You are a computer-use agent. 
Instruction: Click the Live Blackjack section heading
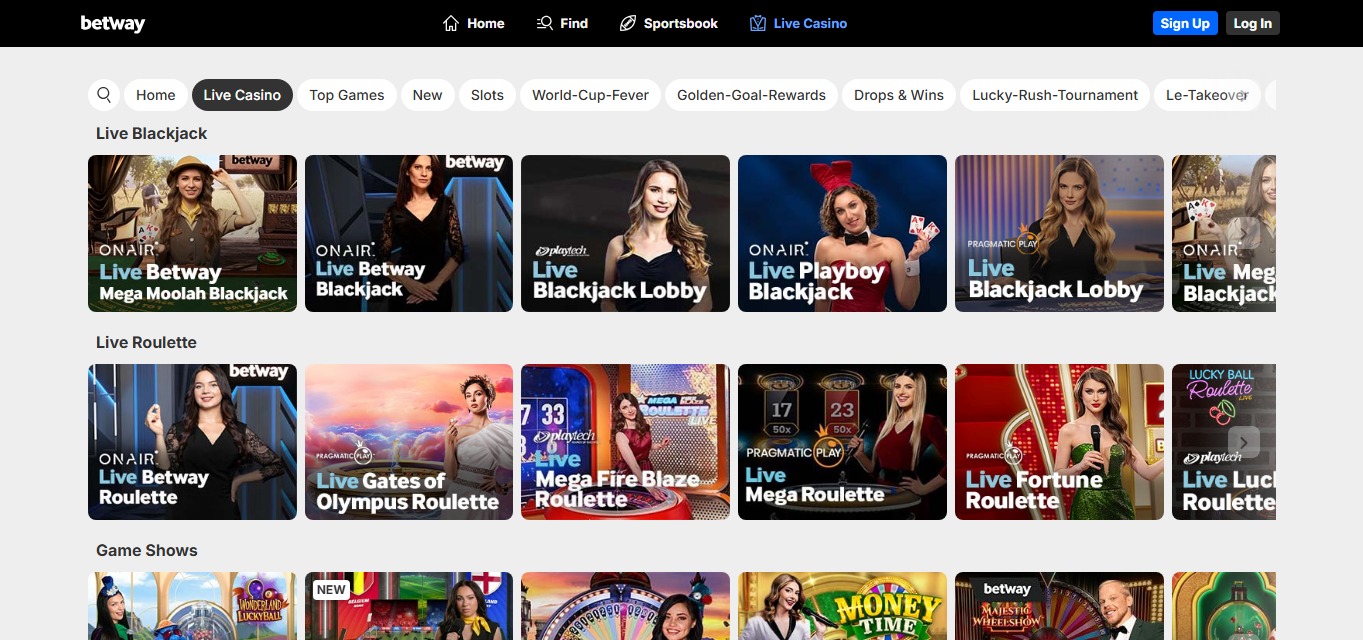click(x=152, y=133)
